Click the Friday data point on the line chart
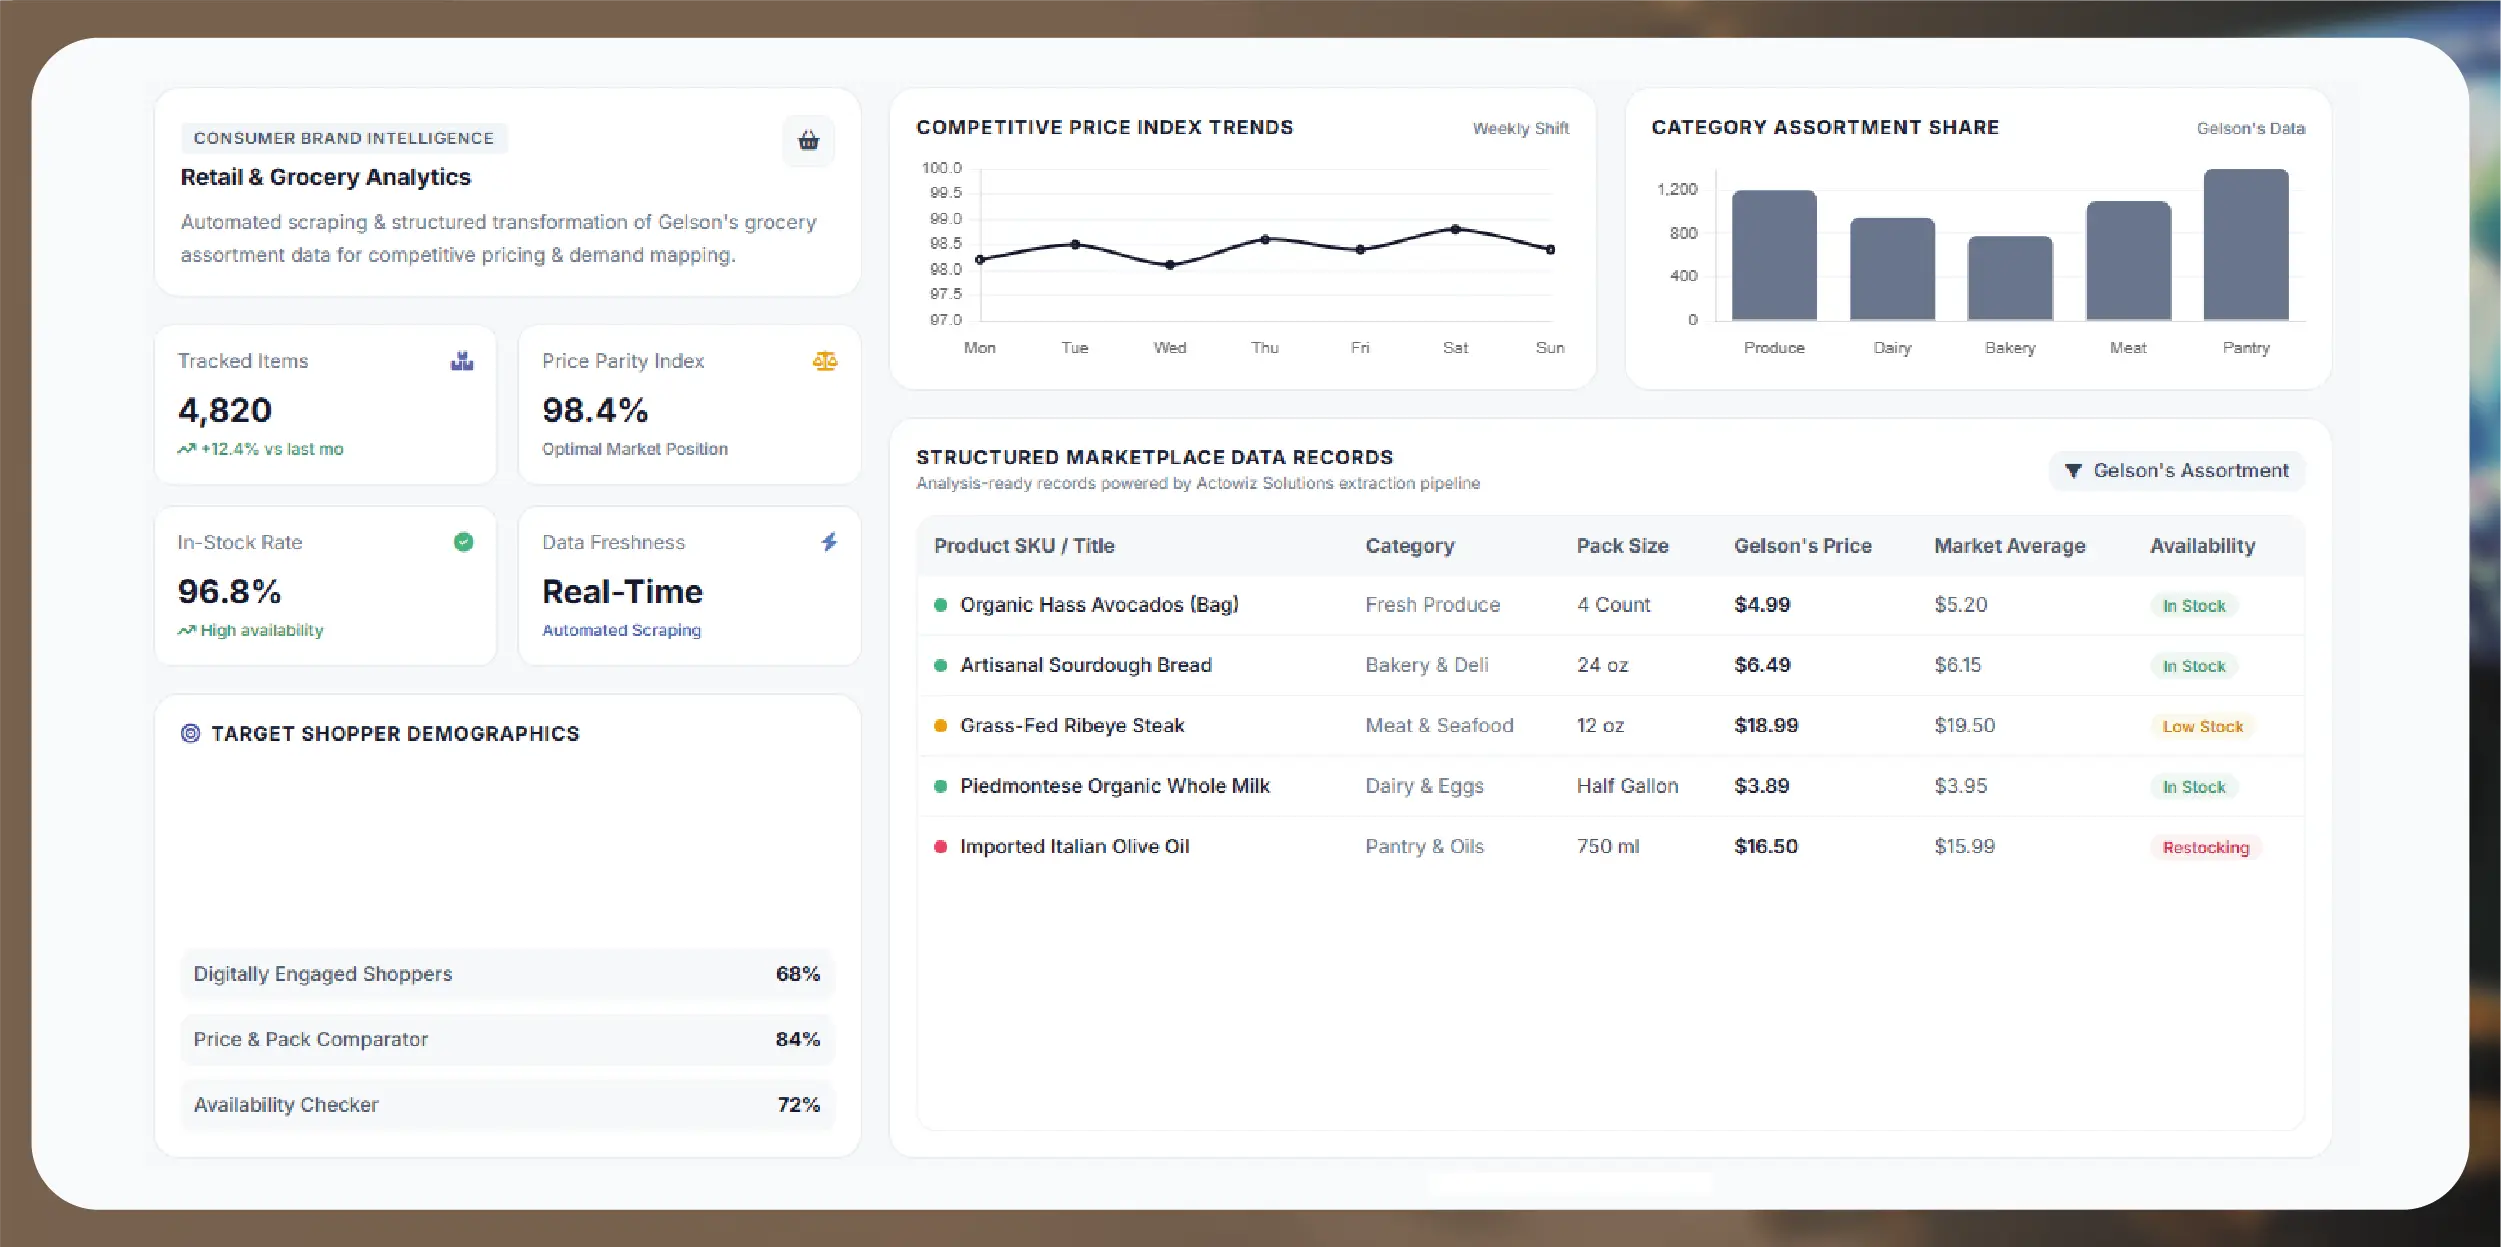Image resolution: width=2501 pixels, height=1248 pixels. pyautogui.click(x=1360, y=250)
